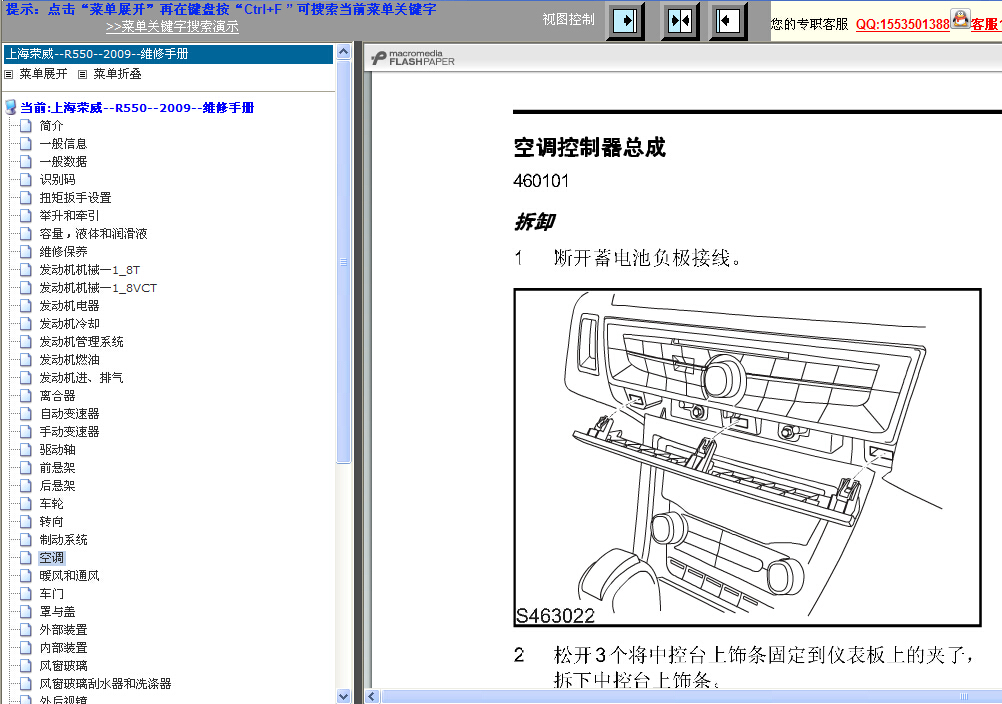The height and width of the screenshot is (704, 1002).
Task: Click the Macromedia FlashPaper logo
Action: tap(413, 58)
